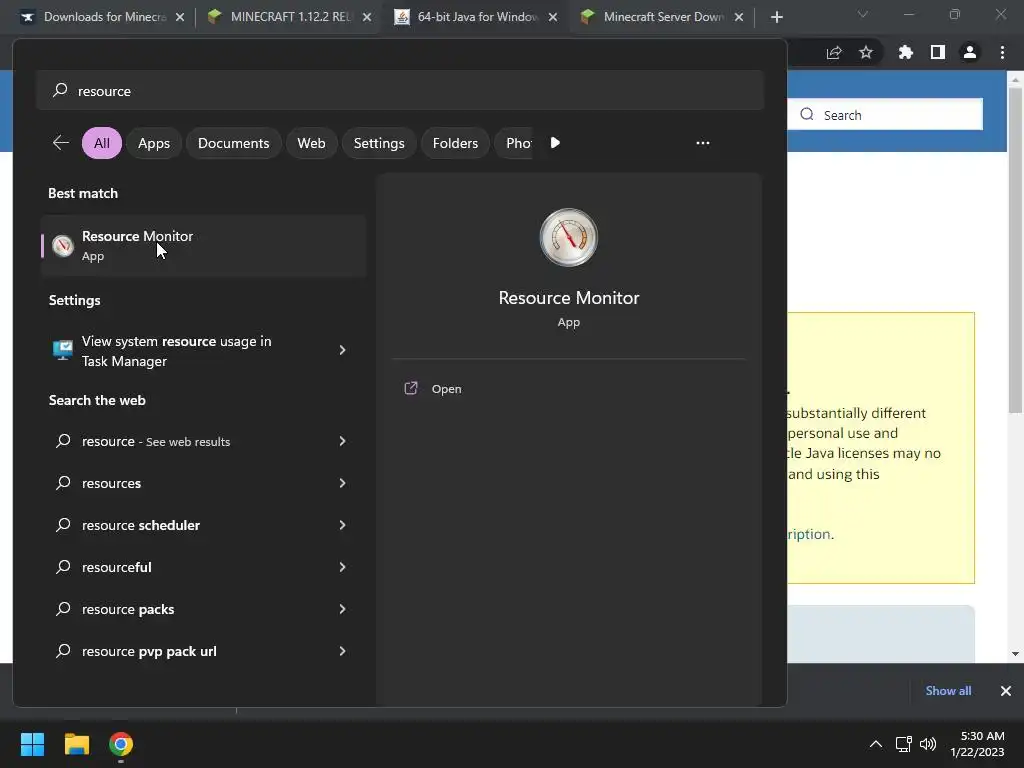Open the three-dots options menu in search

tap(703, 143)
